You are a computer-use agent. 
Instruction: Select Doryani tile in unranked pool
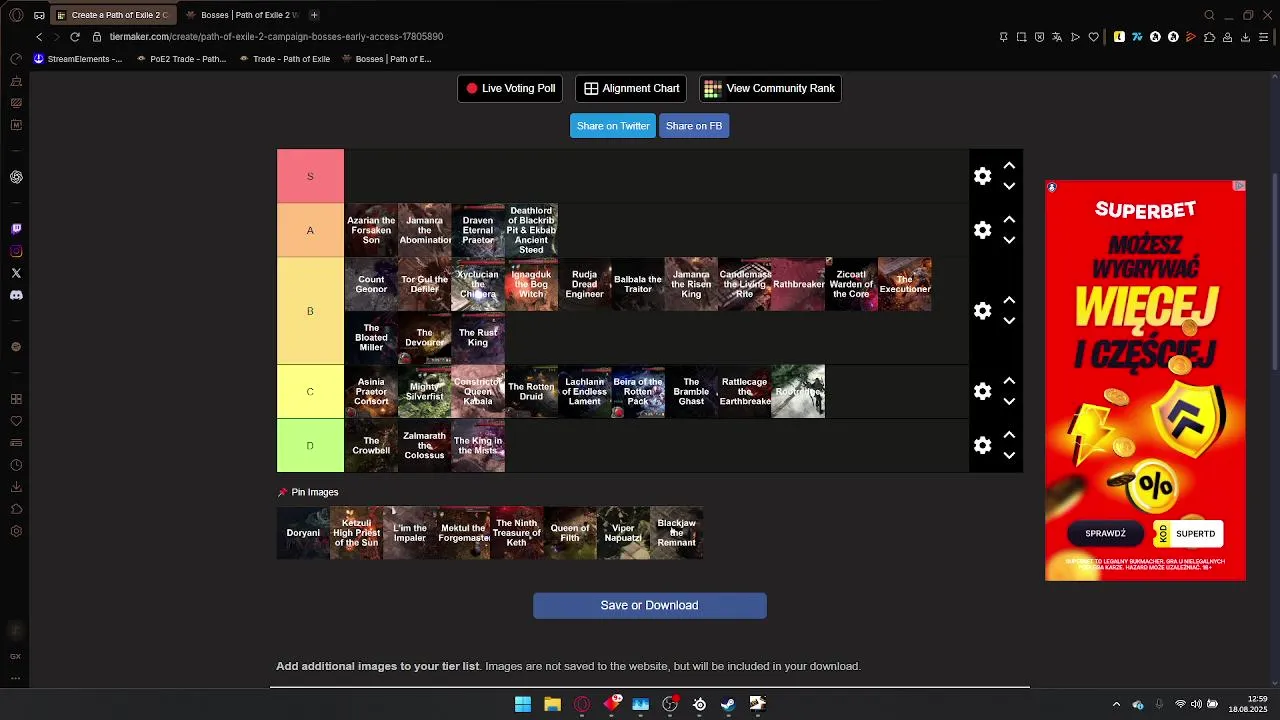coord(303,533)
